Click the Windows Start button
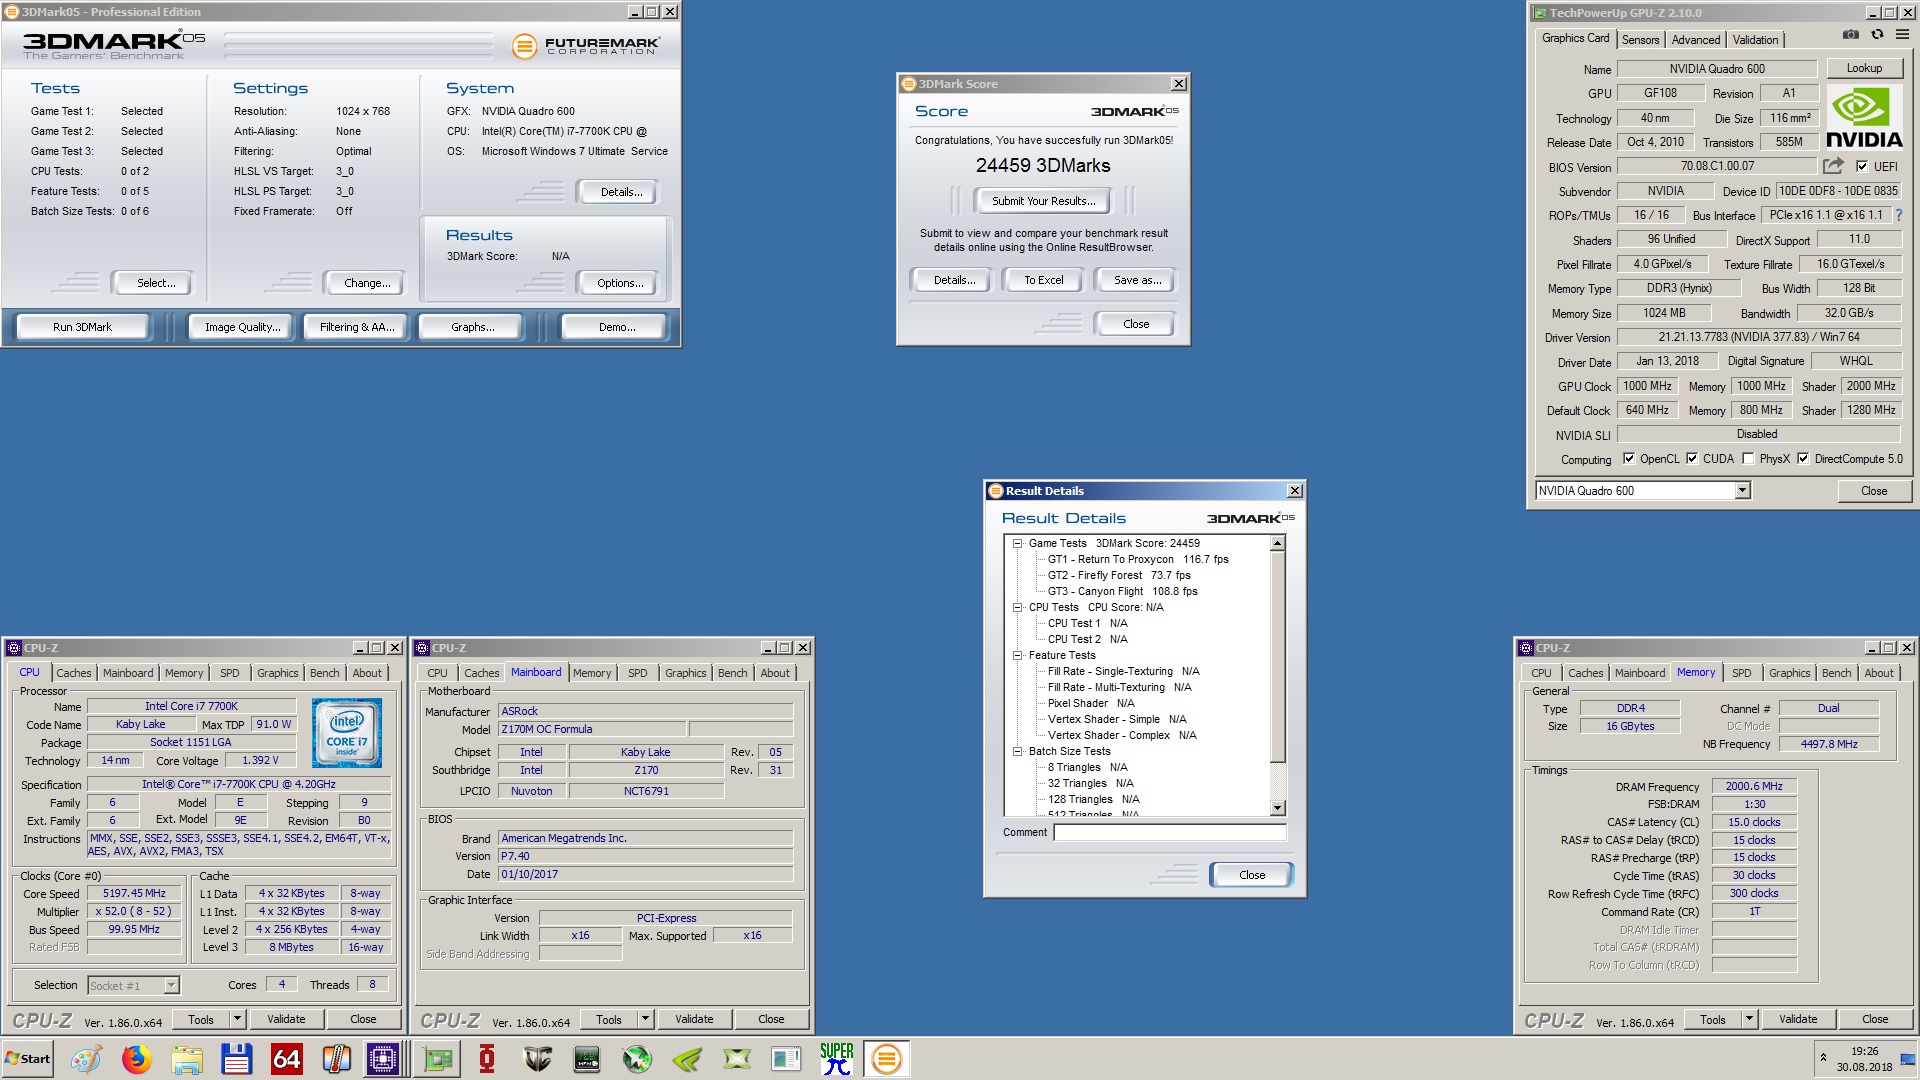Screen dimensions: 1920x1080 (28, 1059)
